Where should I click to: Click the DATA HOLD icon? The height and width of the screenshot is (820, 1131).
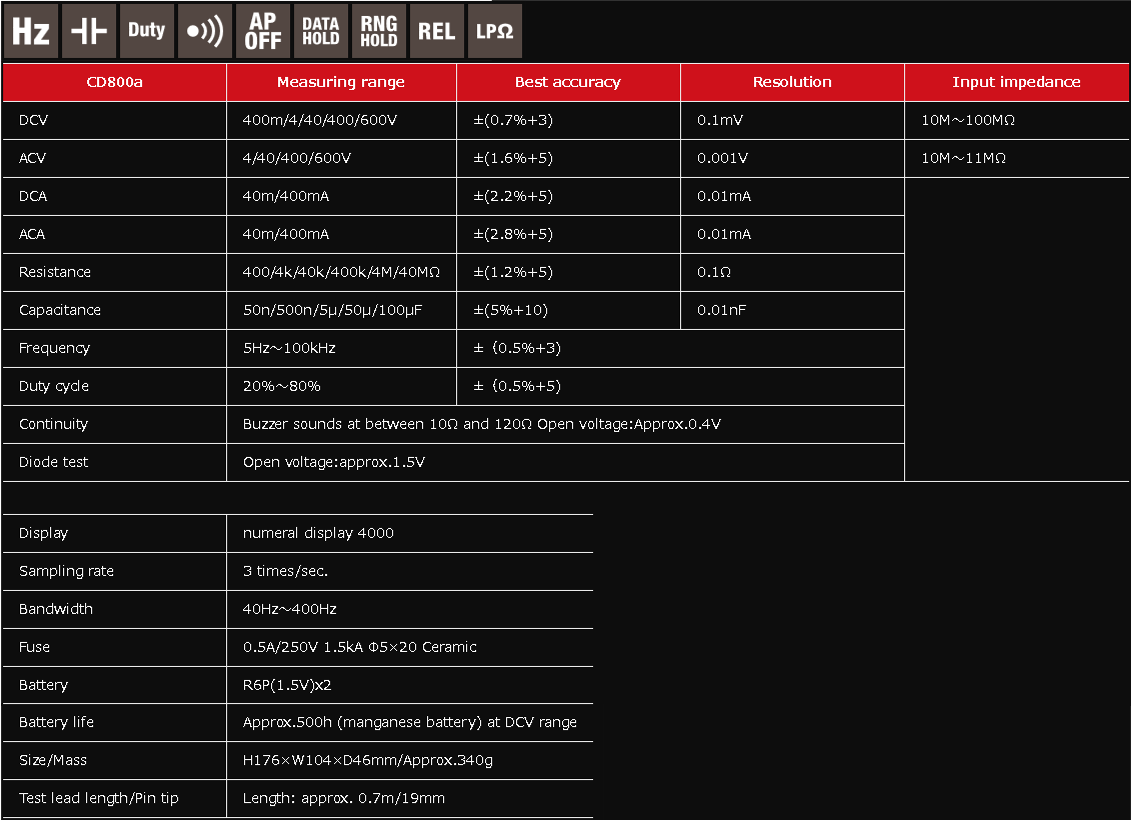click(320, 31)
